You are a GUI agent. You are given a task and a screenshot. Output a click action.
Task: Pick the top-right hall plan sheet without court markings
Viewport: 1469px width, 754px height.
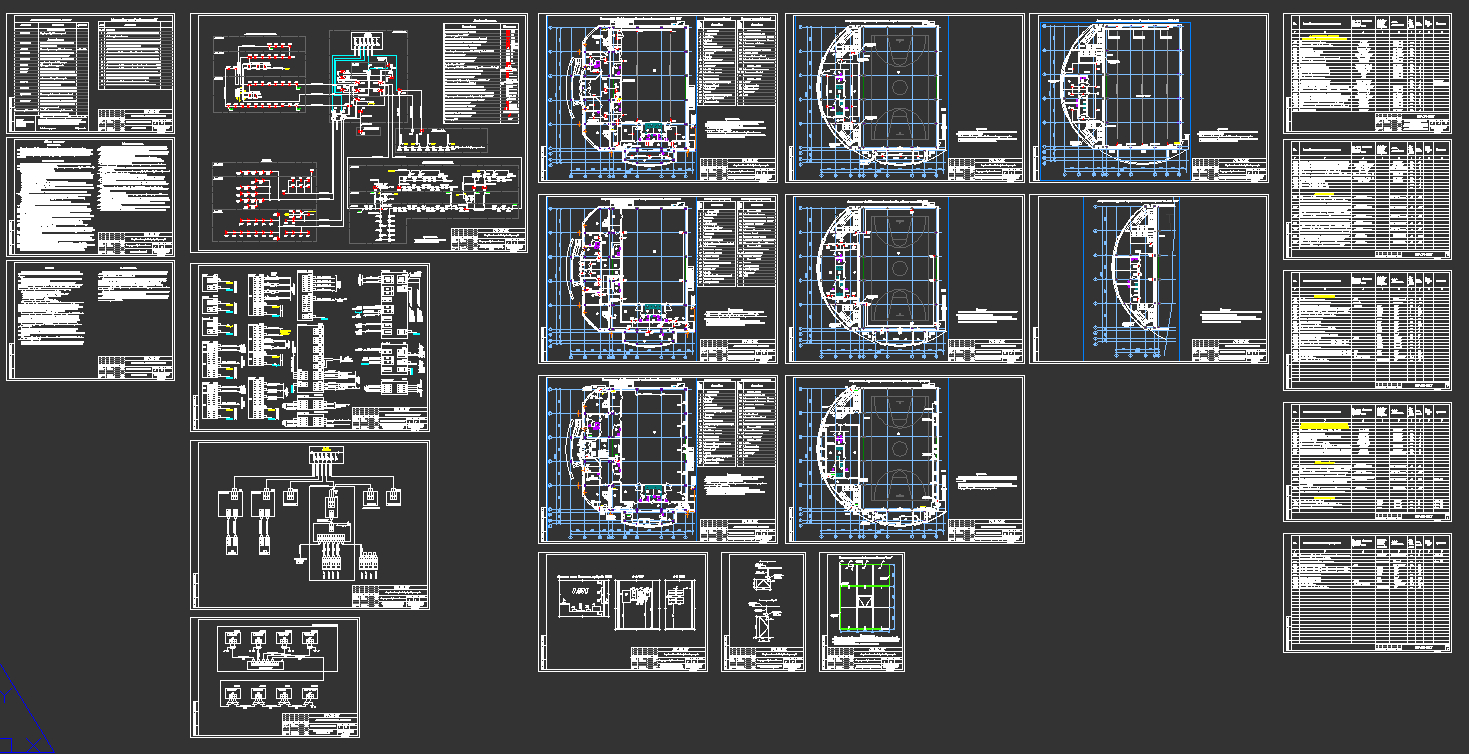1149,98
